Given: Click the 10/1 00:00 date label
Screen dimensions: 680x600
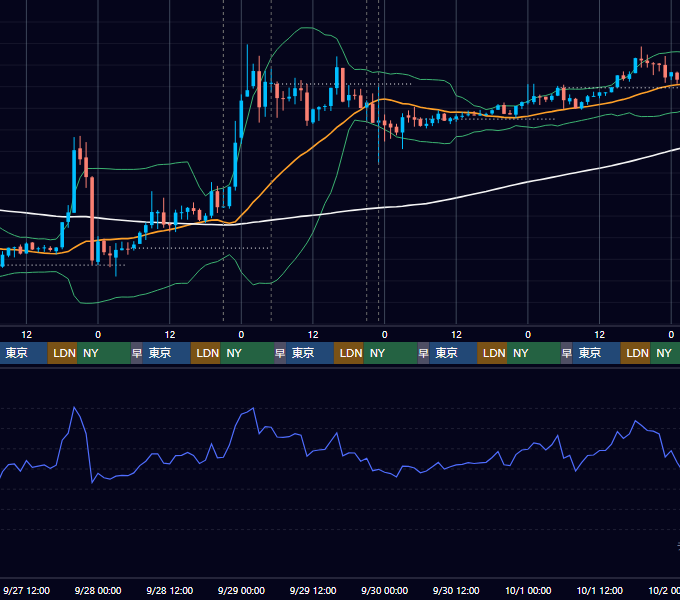Looking at the screenshot, I should pyautogui.click(x=528, y=590).
